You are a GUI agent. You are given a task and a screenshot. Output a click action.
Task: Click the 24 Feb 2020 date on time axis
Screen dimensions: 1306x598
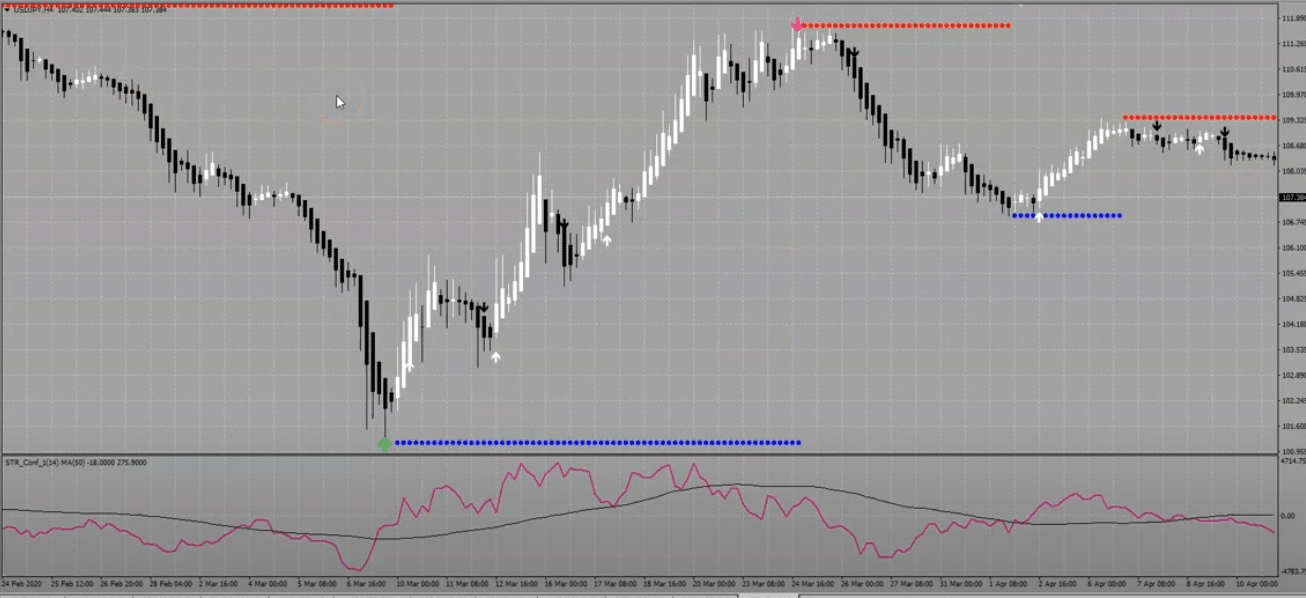coord(23,582)
